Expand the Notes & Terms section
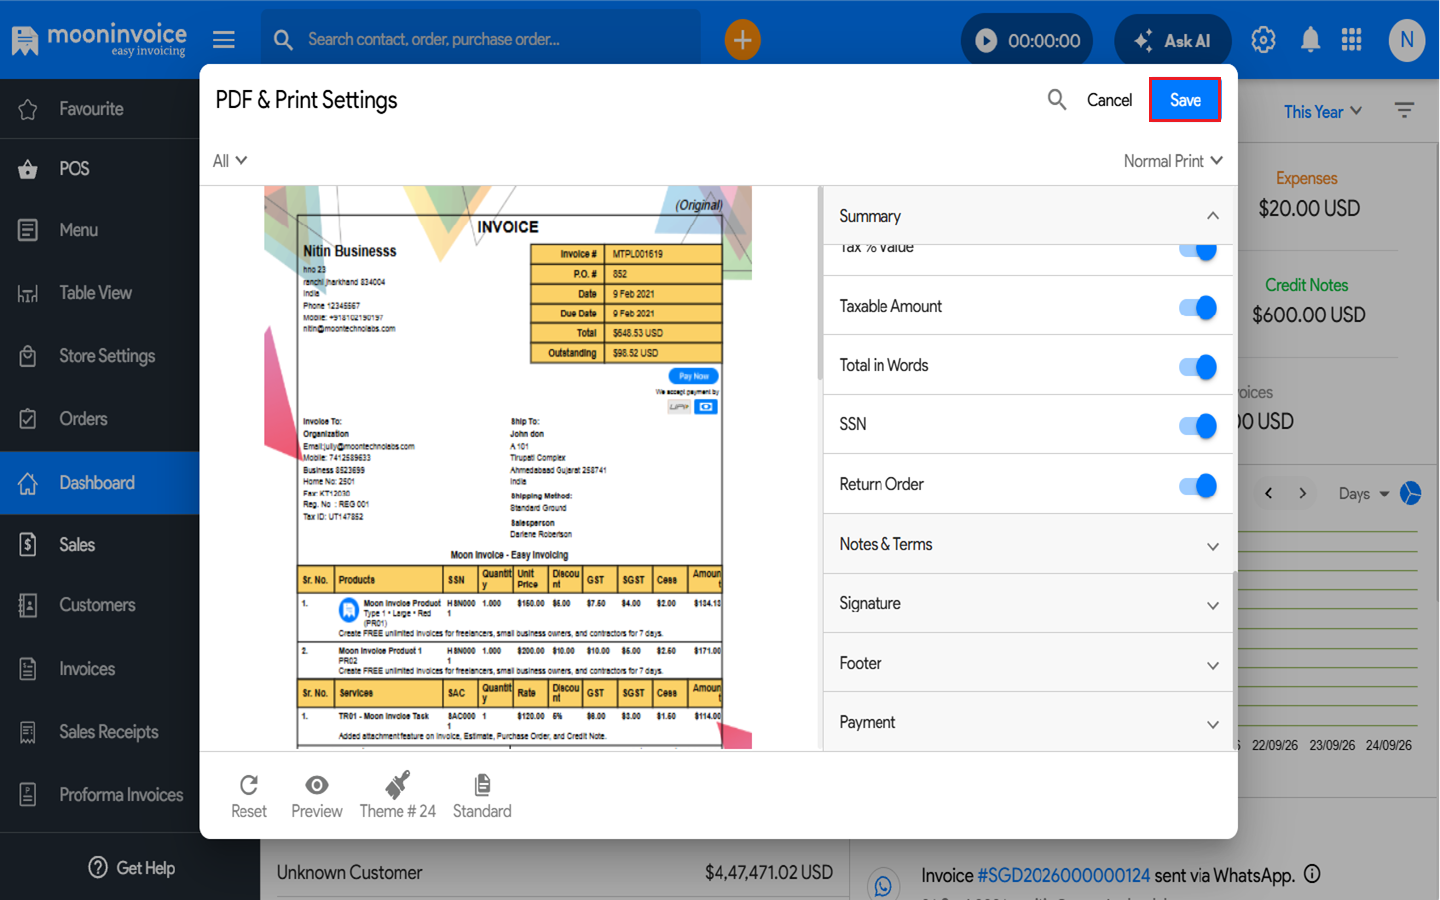This screenshot has width=1440, height=900. tap(1030, 544)
